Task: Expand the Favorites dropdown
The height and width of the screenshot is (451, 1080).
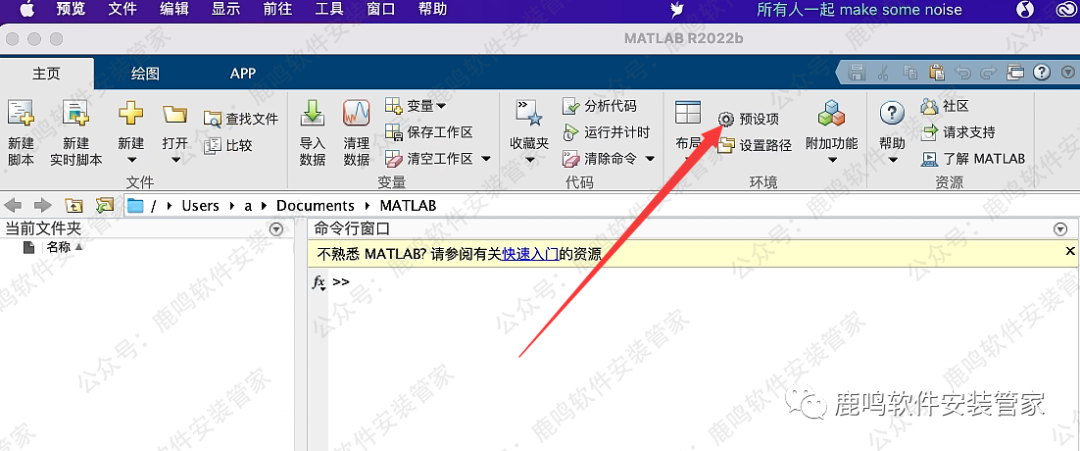Action: click(x=529, y=160)
